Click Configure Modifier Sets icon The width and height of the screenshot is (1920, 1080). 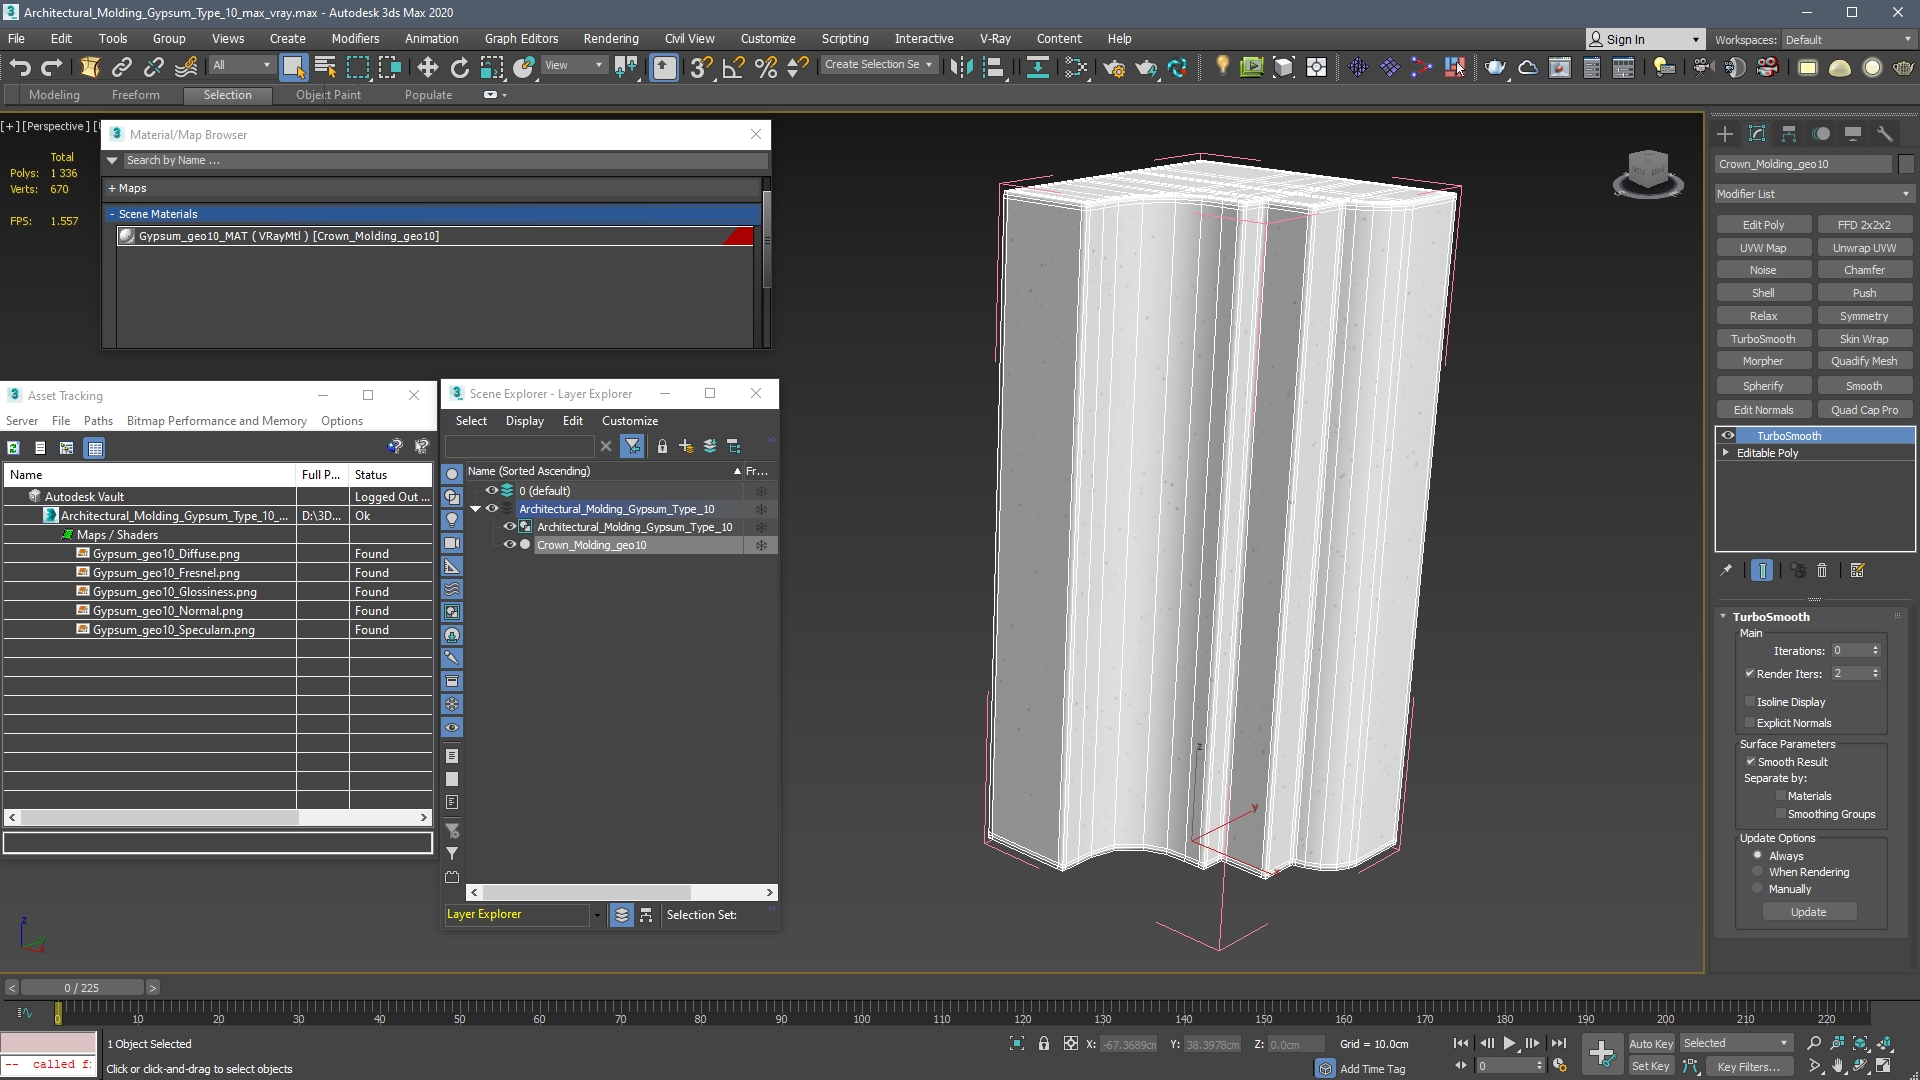click(1858, 570)
